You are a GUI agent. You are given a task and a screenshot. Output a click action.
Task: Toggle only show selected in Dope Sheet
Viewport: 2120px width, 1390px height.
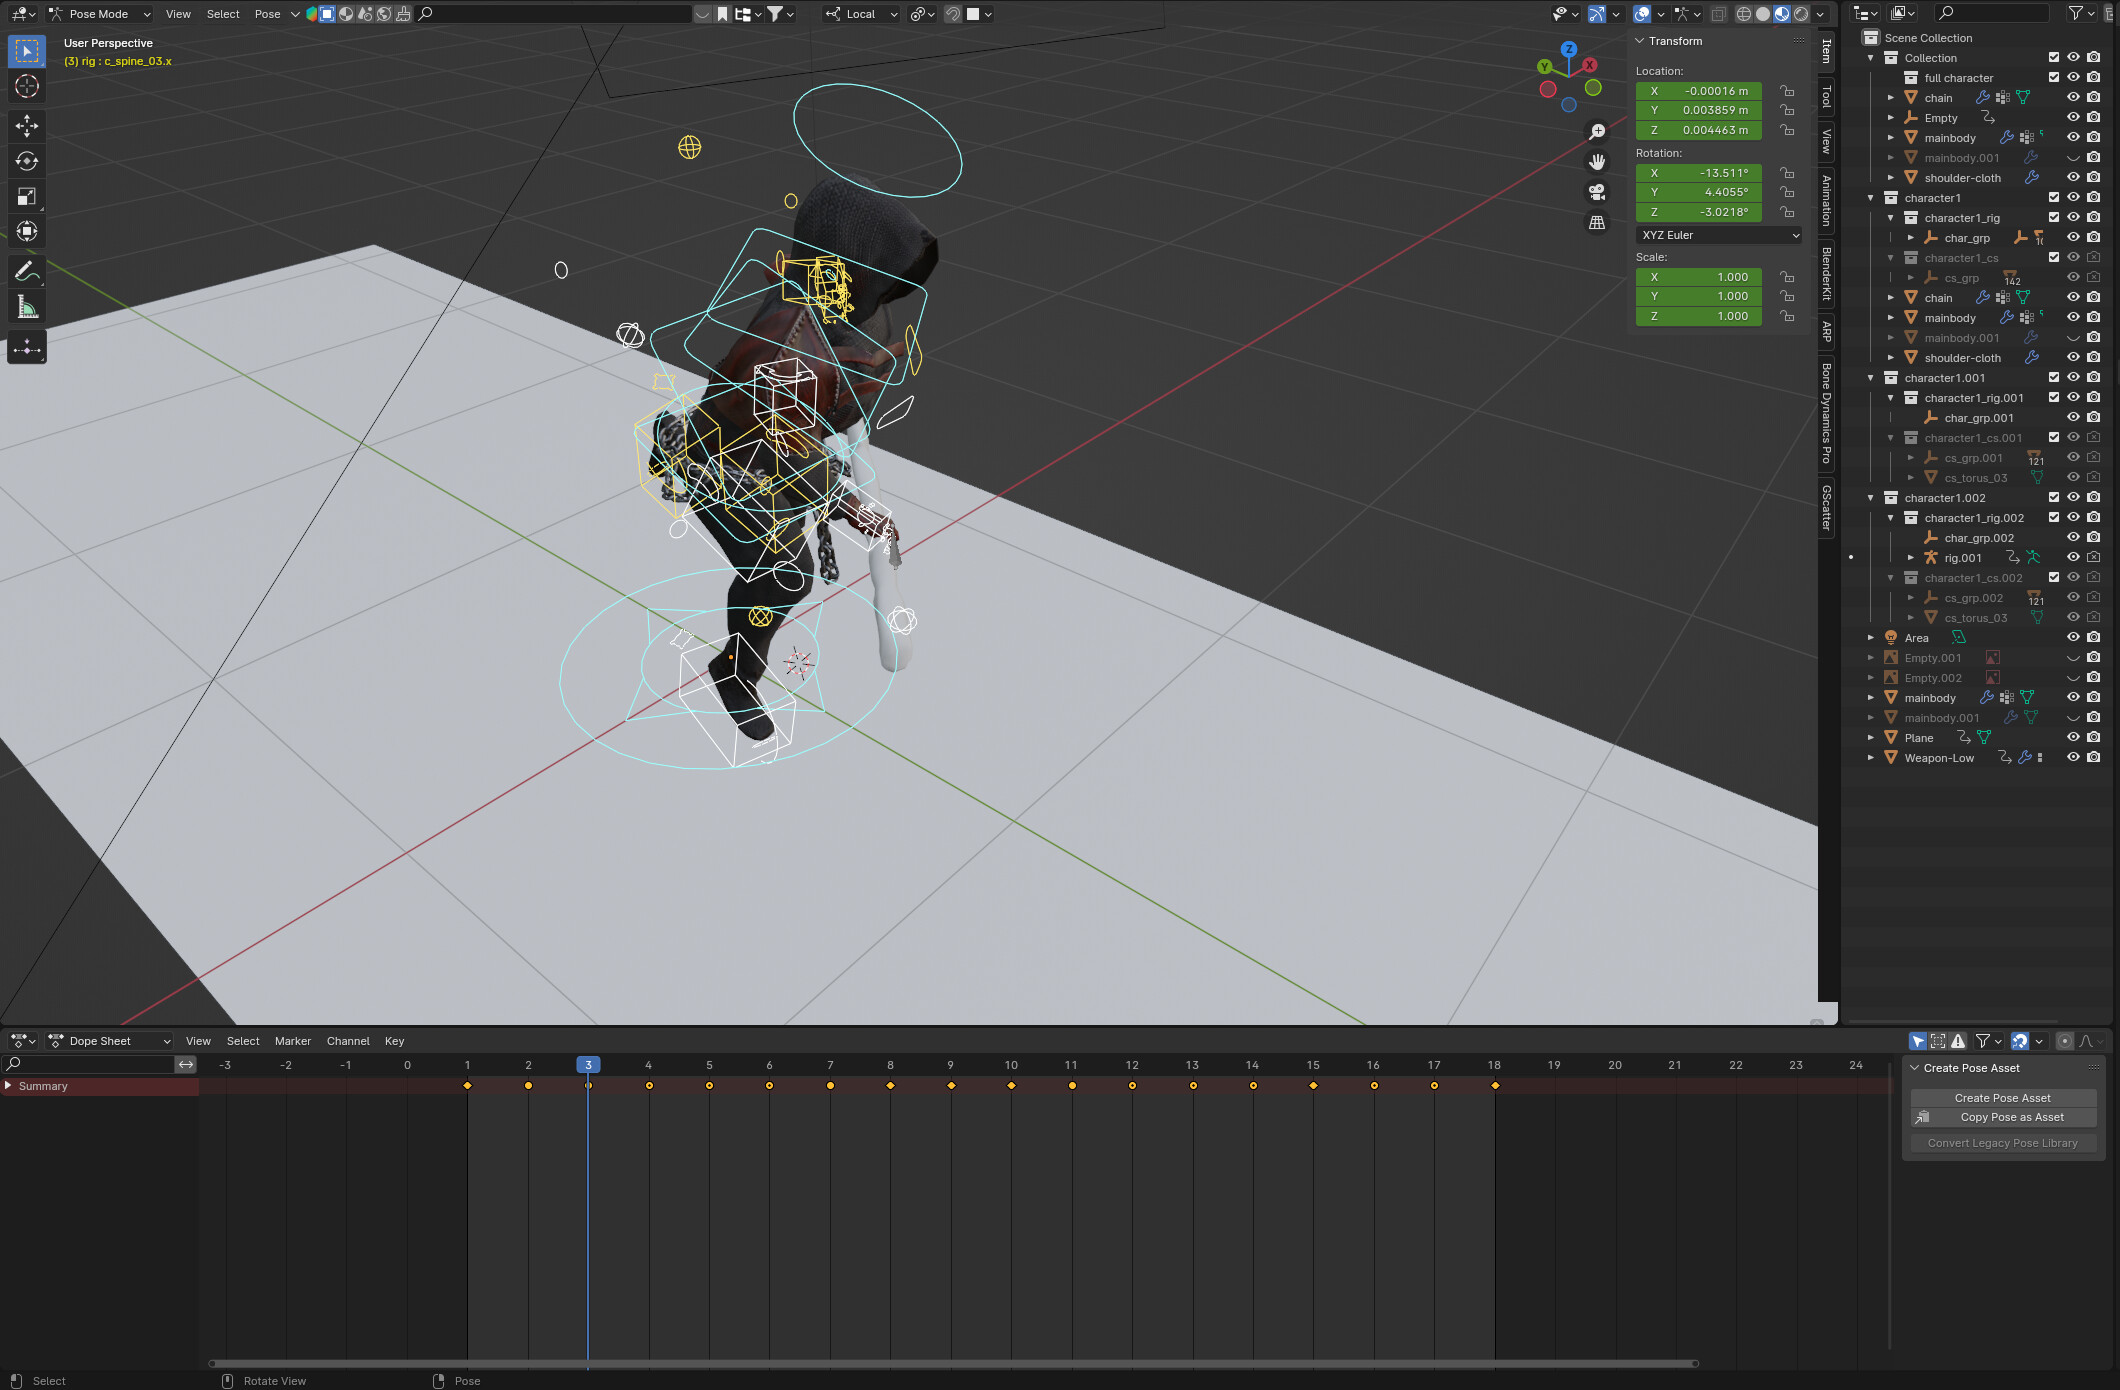coord(1917,1041)
